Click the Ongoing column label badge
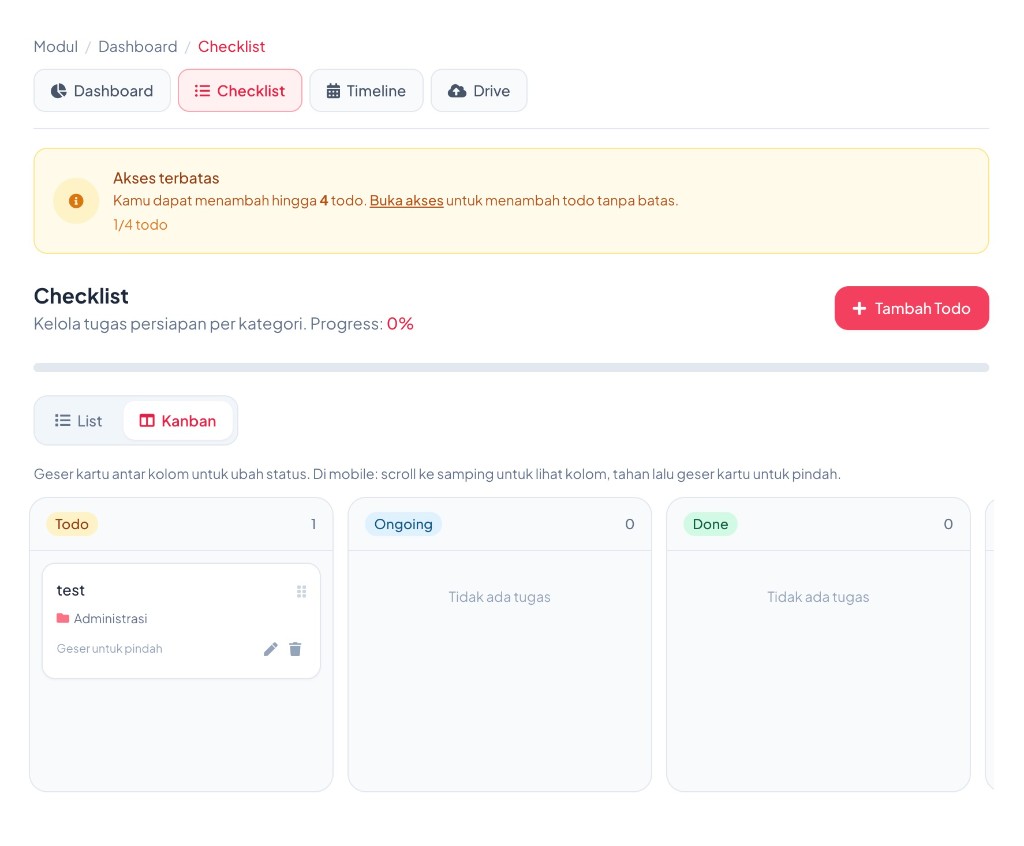Image resolution: width=1024 pixels, height=846 pixels. (x=403, y=524)
